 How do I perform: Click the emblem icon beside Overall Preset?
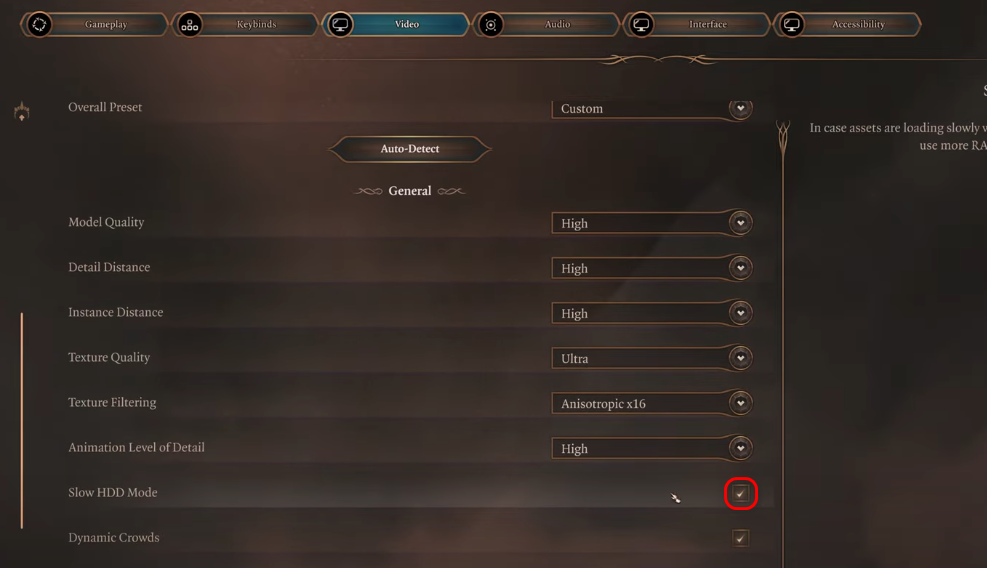click(x=21, y=111)
